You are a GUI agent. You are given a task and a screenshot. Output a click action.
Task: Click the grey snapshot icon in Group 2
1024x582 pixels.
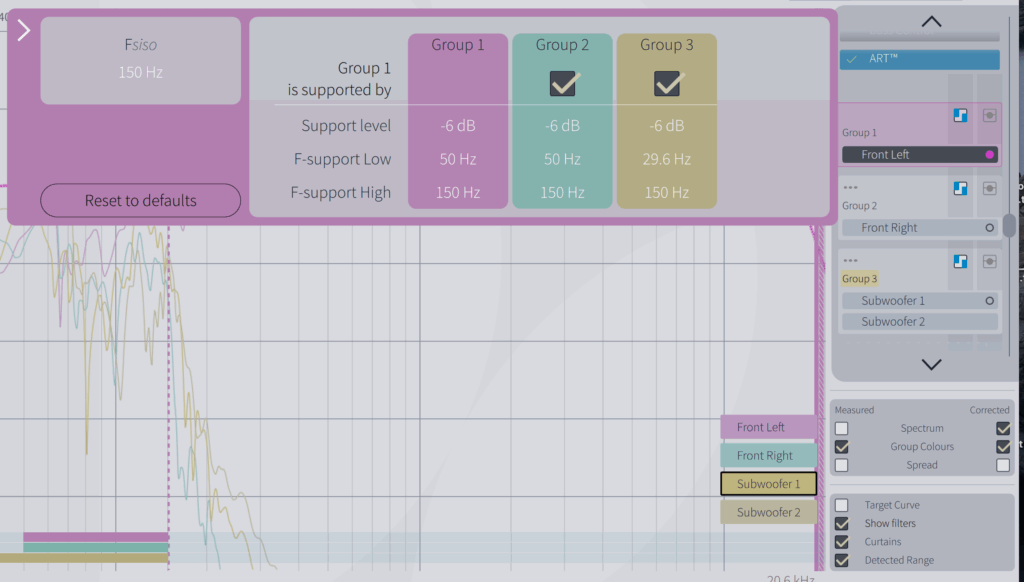click(x=988, y=188)
